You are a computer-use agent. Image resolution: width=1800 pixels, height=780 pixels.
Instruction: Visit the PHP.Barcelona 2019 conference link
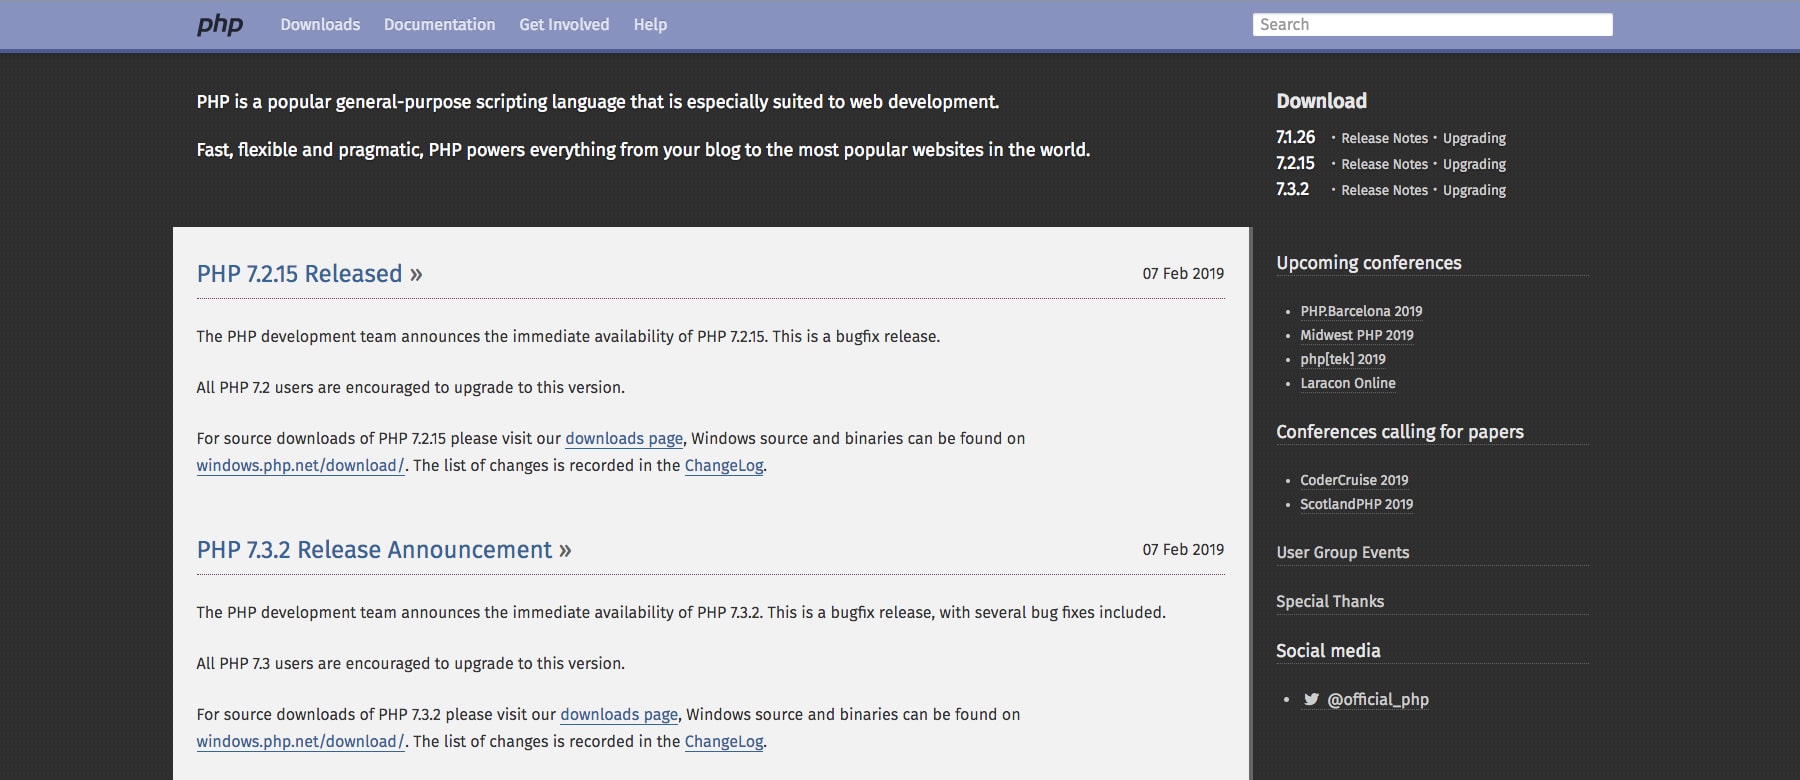(x=1361, y=311)
